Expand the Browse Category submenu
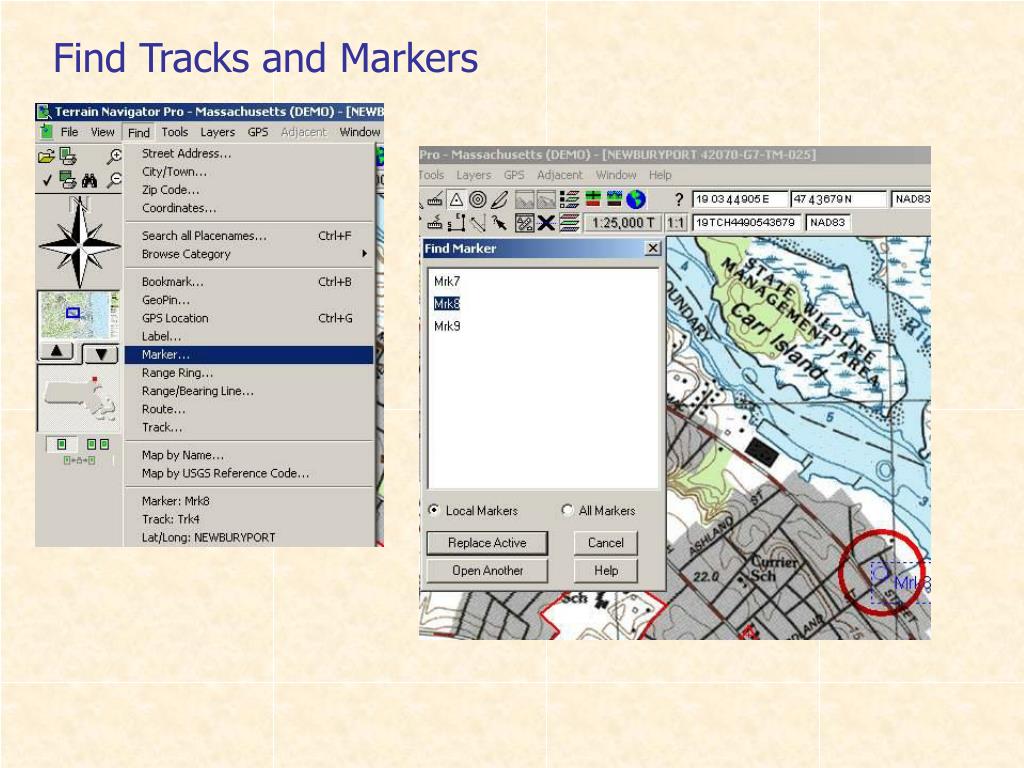1024x768 pixels. click(249, 254)
